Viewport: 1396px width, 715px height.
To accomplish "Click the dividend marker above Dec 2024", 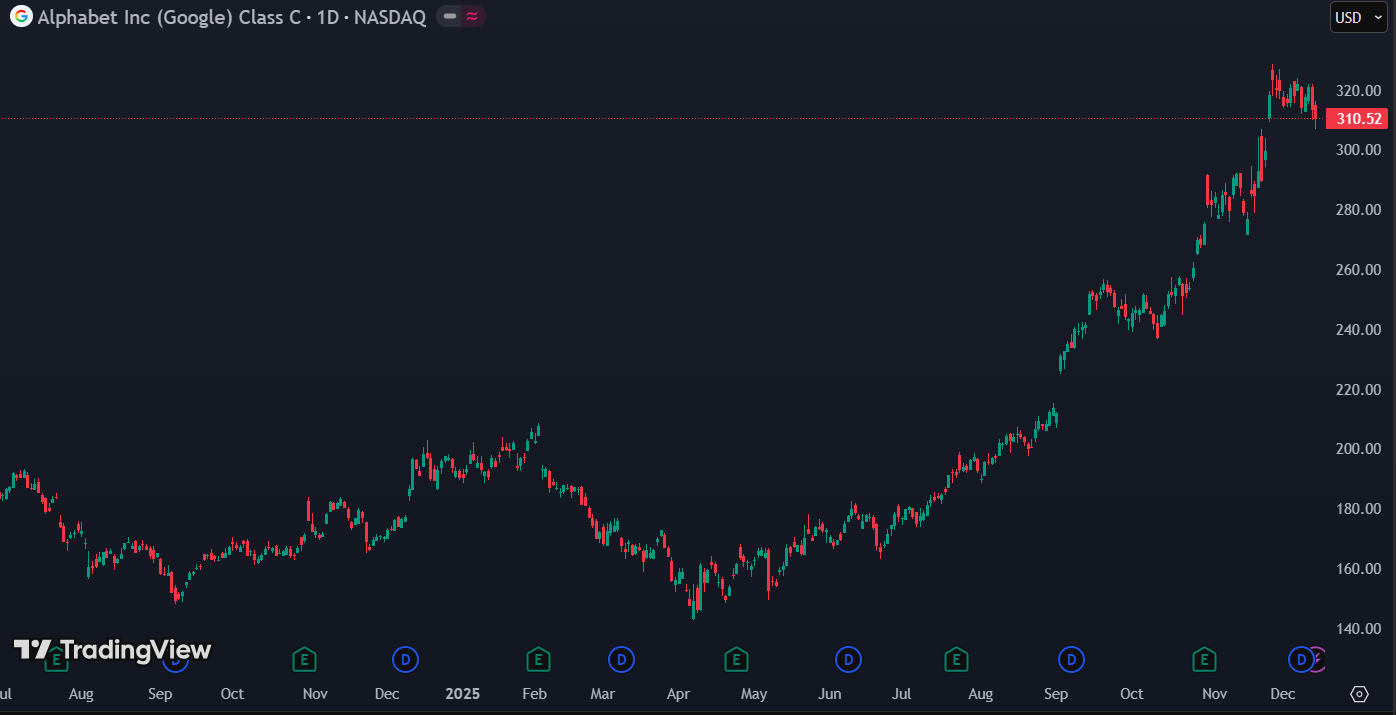I will [x=405, y=659].
